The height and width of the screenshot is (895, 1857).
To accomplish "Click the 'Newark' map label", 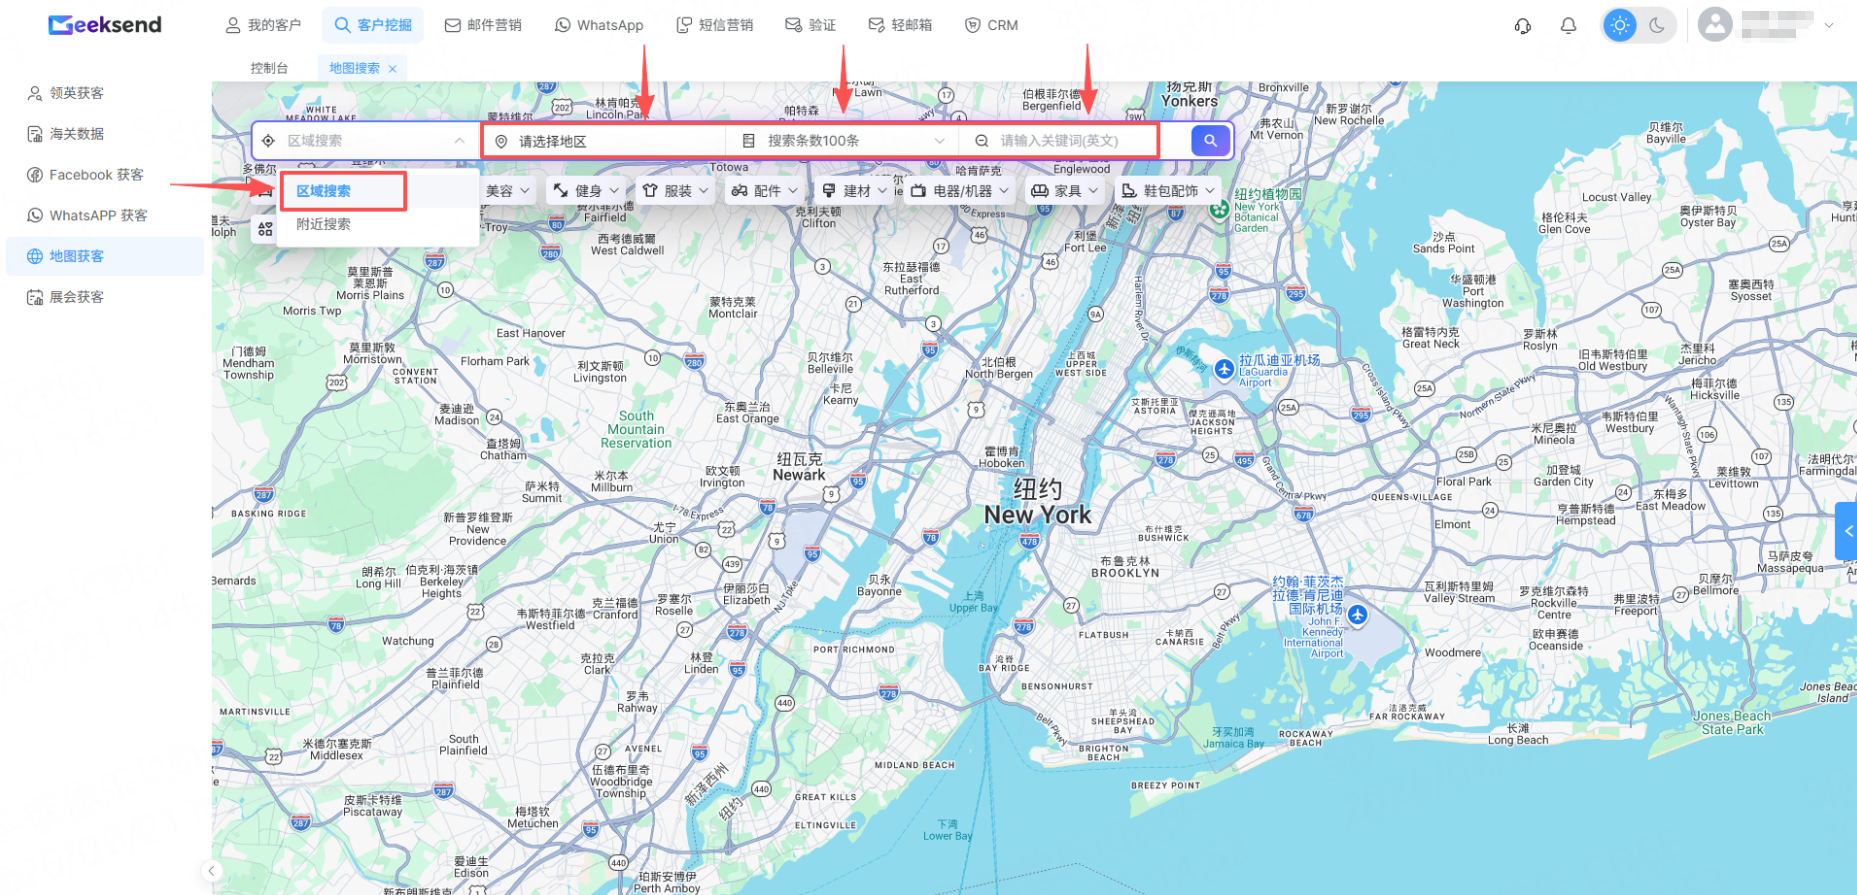I will [x=799, y=475].
